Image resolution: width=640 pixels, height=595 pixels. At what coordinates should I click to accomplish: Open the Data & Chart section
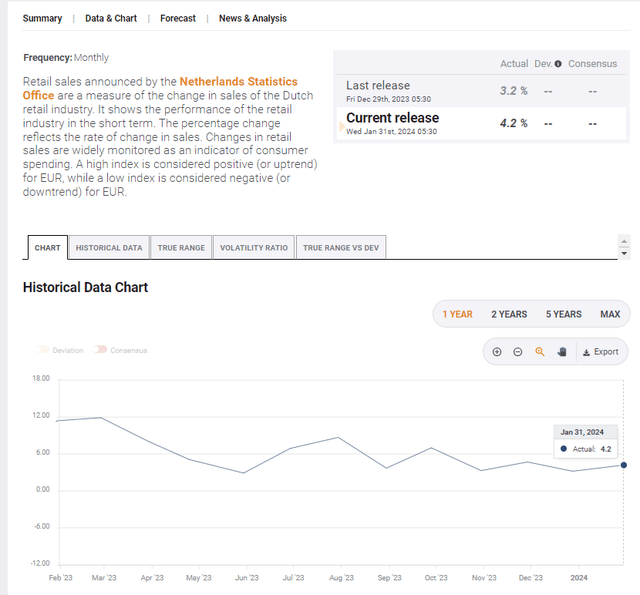click(111, 18)
